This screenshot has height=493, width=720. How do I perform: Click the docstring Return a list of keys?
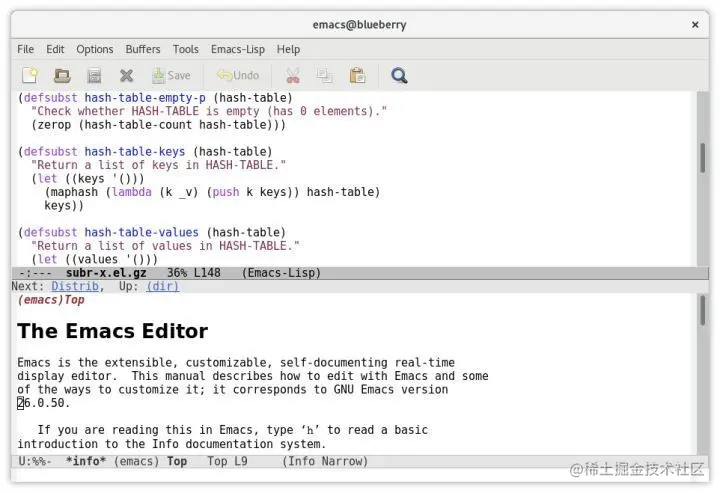point(158,165)
